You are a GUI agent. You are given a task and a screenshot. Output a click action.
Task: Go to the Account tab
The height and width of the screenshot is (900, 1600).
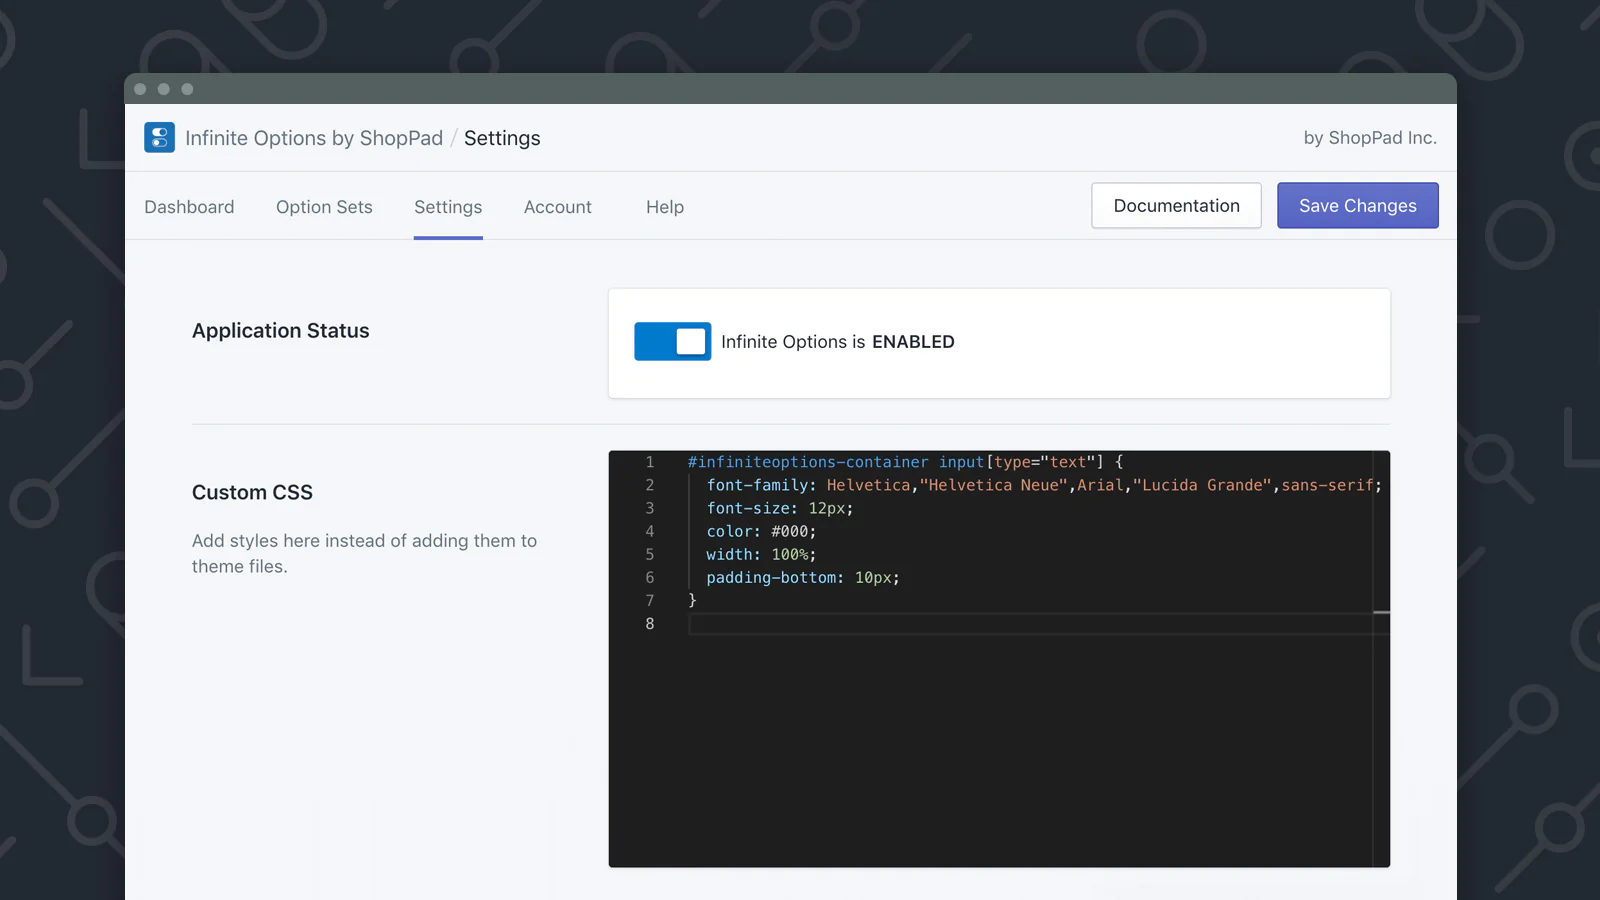tap(558, 207)
